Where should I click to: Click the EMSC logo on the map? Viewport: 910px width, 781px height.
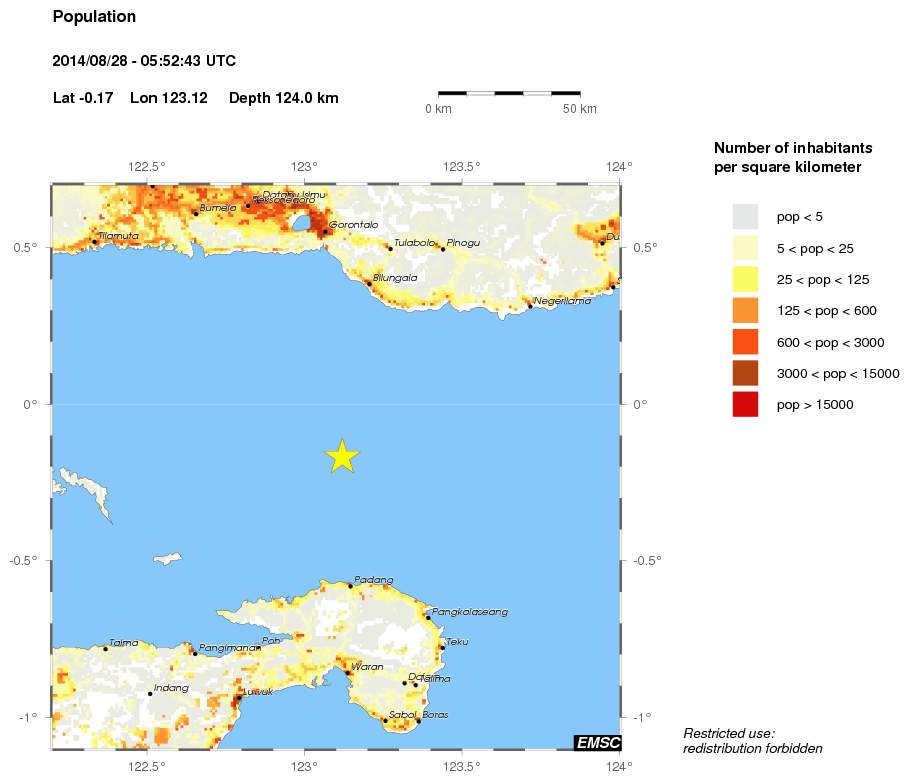598,742
